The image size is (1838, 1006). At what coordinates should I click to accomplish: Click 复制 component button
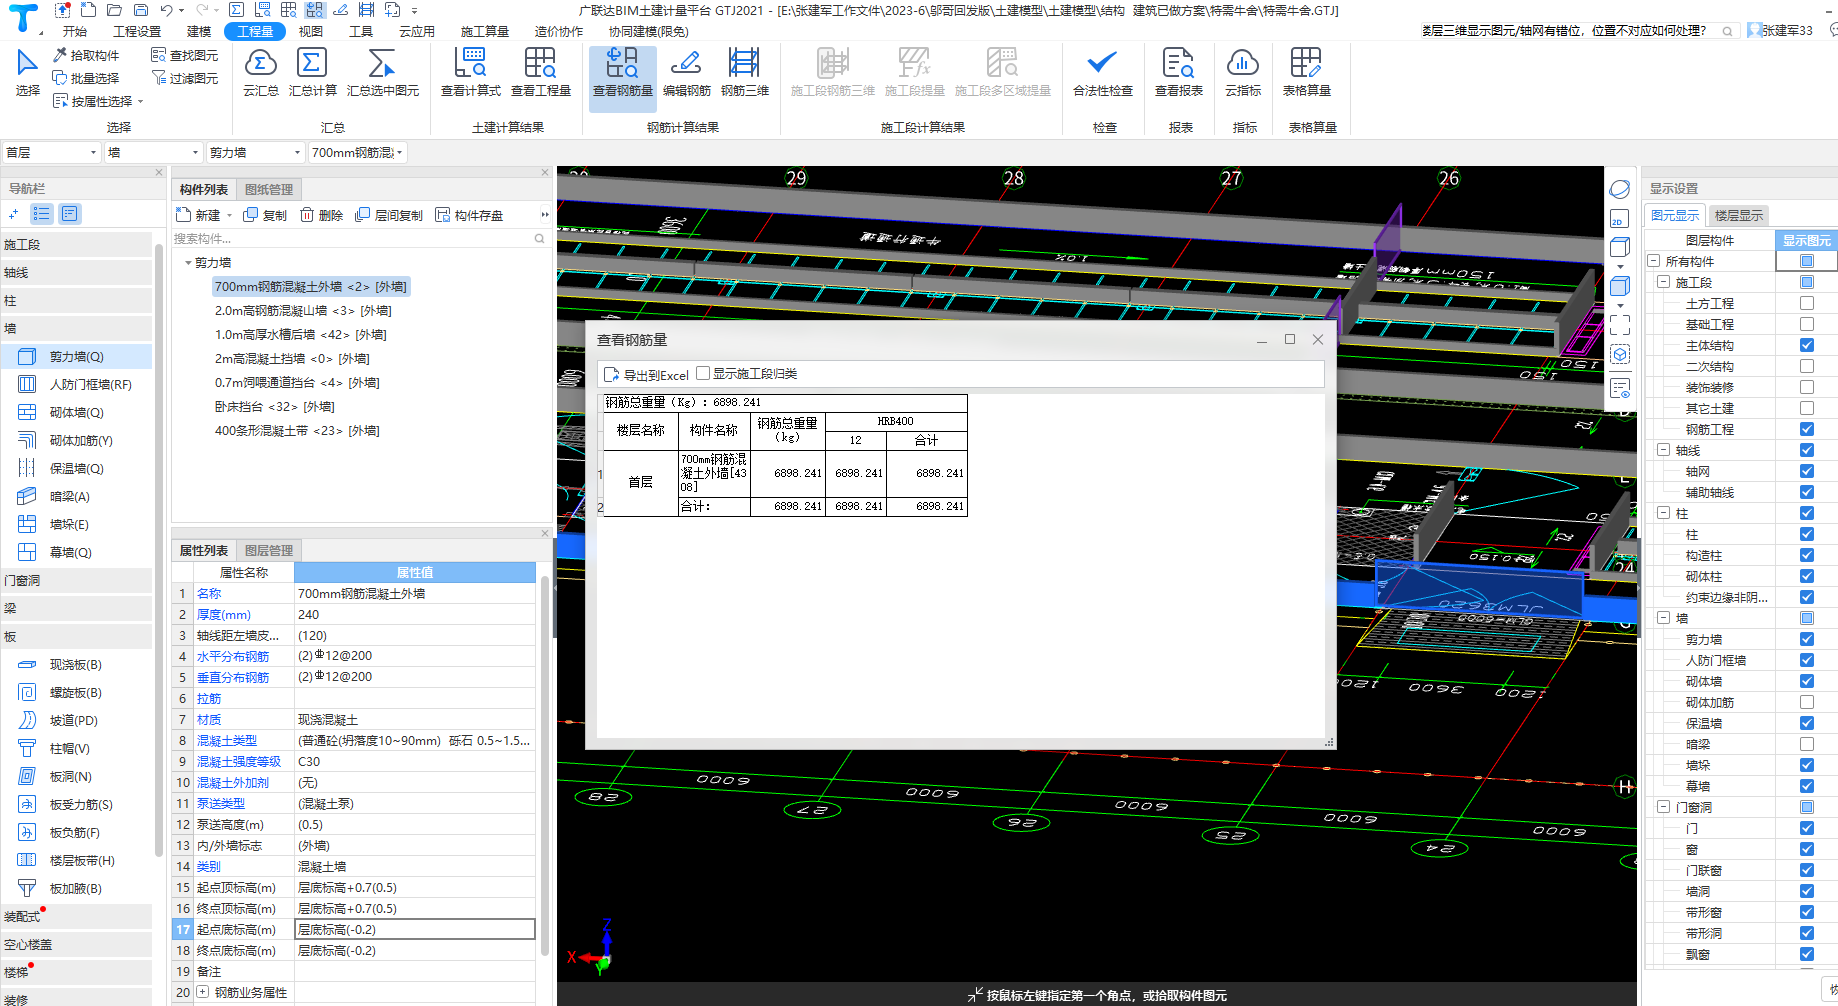pos(265,215)
